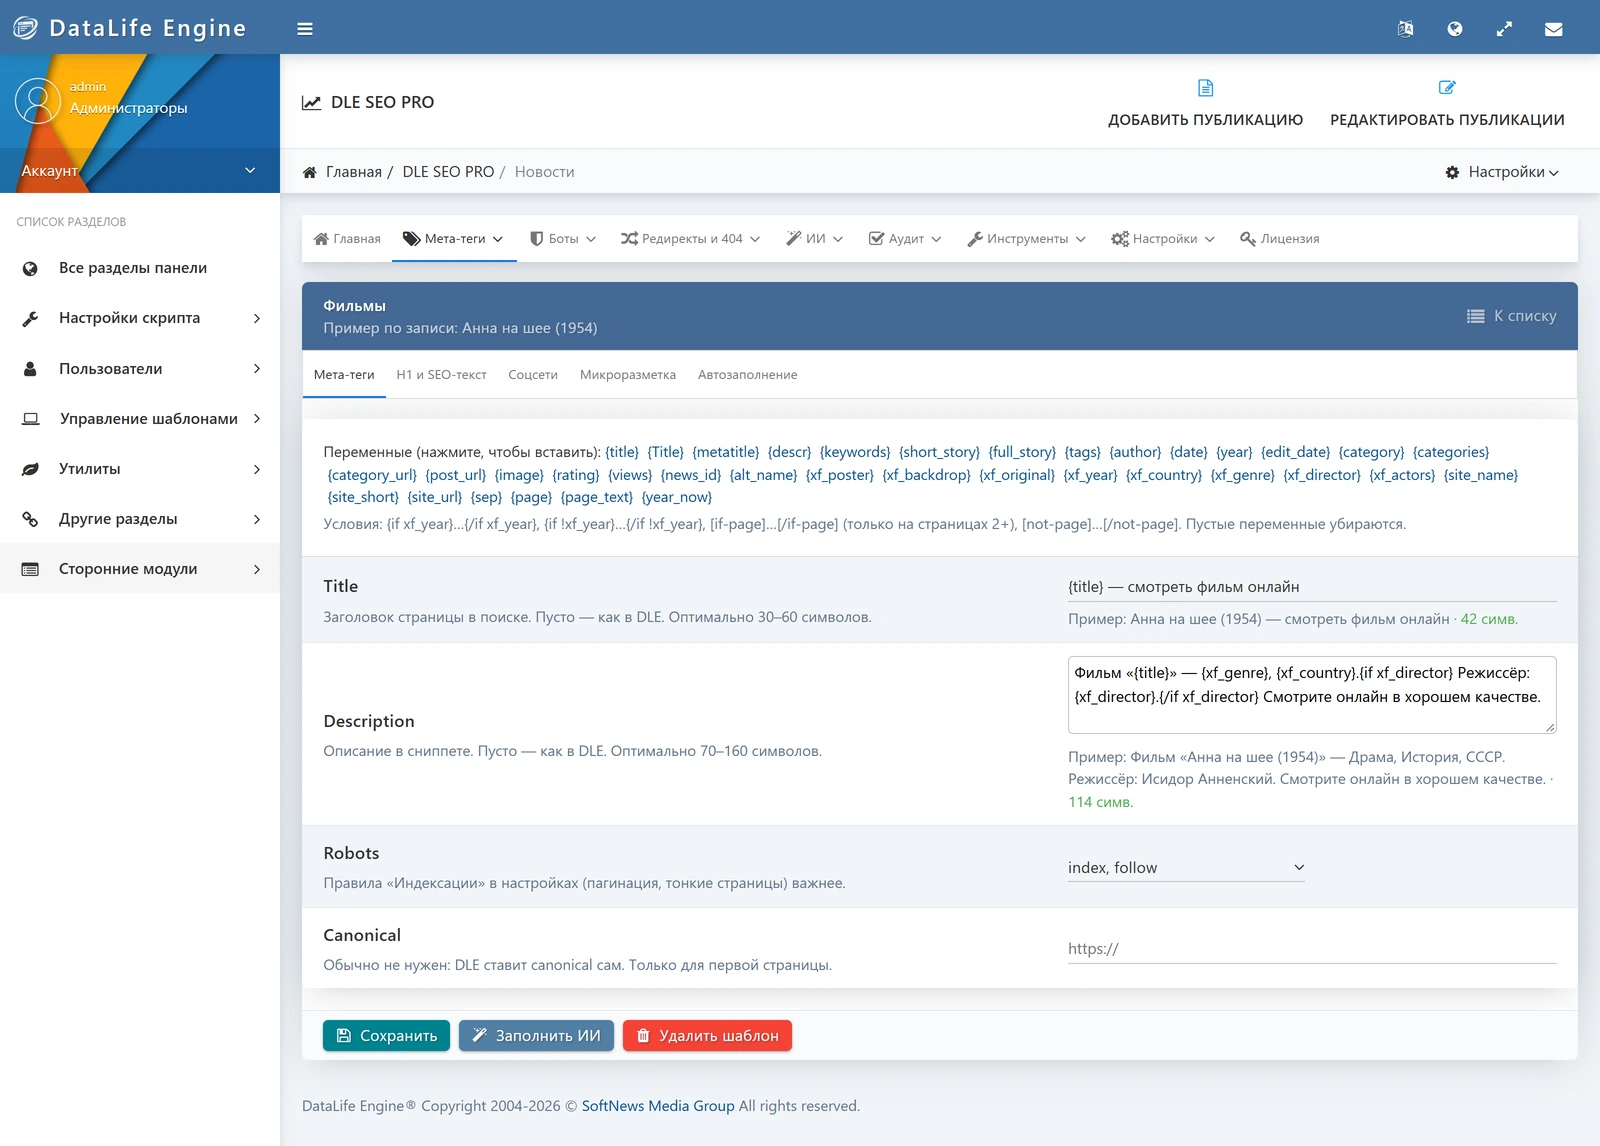Click the Canonical URL input field
Screen dimensions: 1600x1146
click(1312, 949)
